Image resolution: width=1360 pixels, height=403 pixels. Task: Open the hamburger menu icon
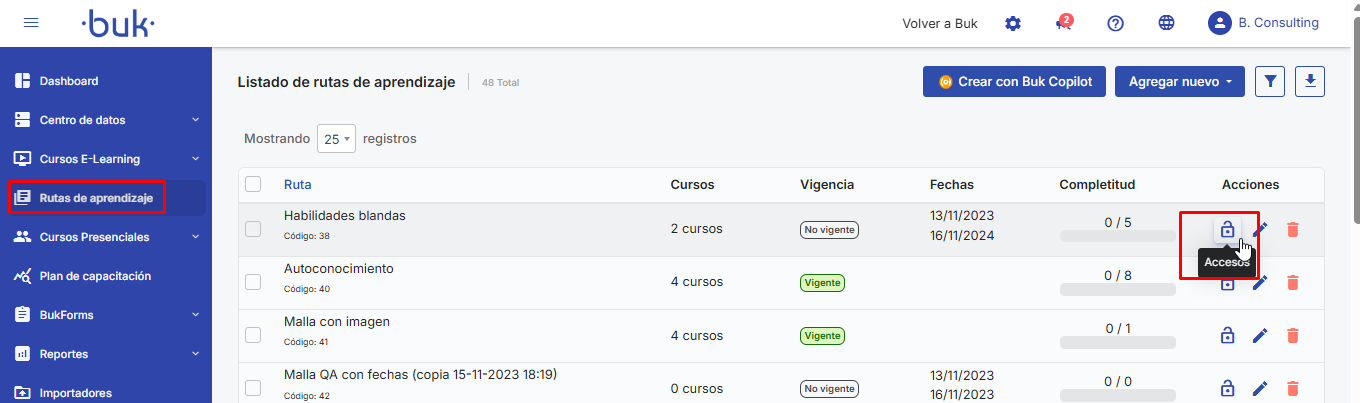(x=31, y=23)
